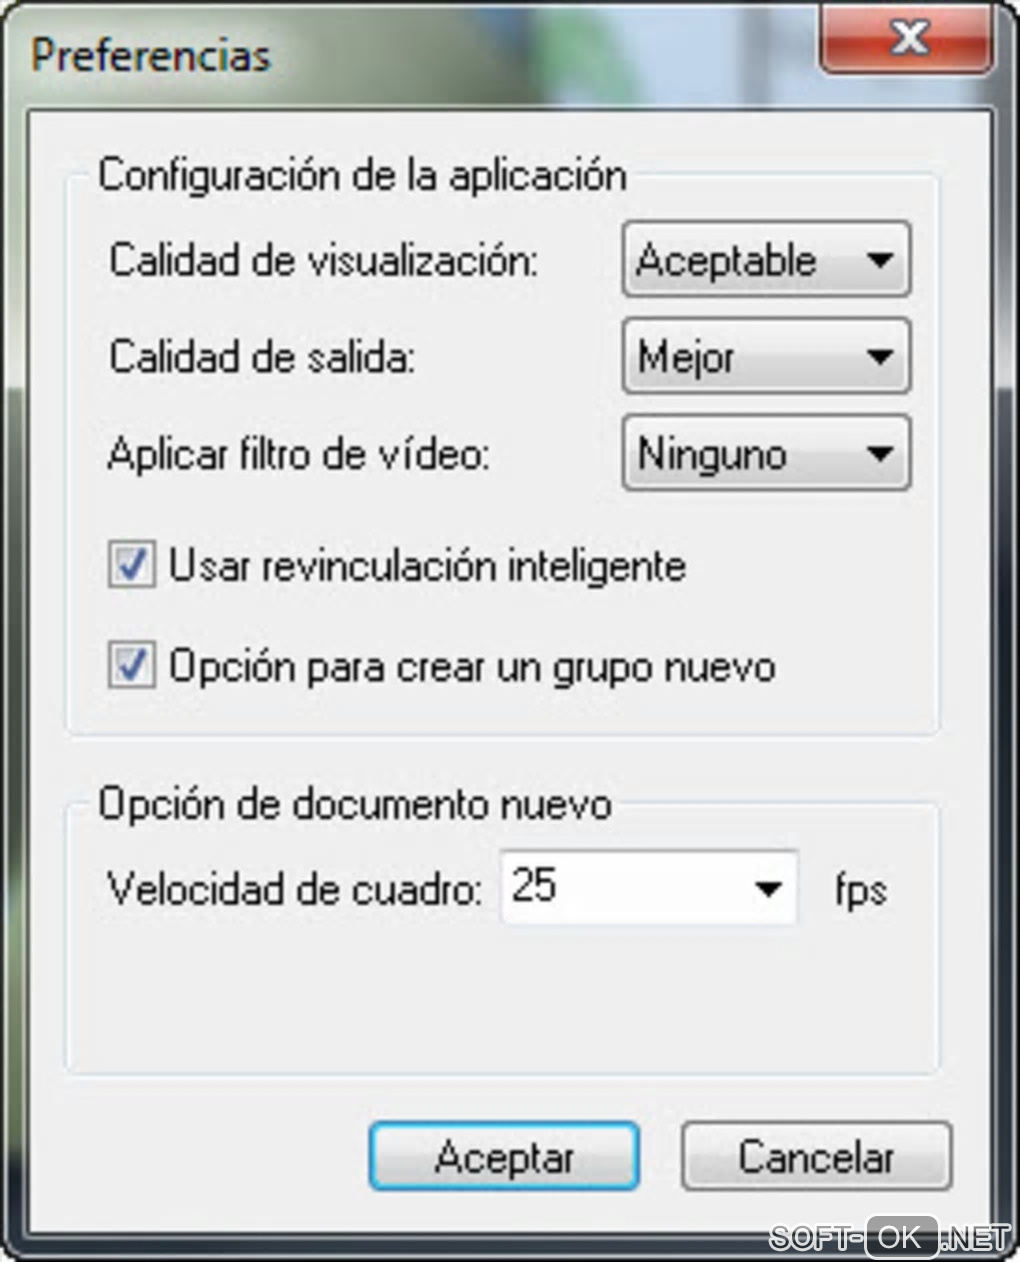1020x1262 pixels.
Task: Click the frame rate field showing 25
Action: [x=649, y=887]
